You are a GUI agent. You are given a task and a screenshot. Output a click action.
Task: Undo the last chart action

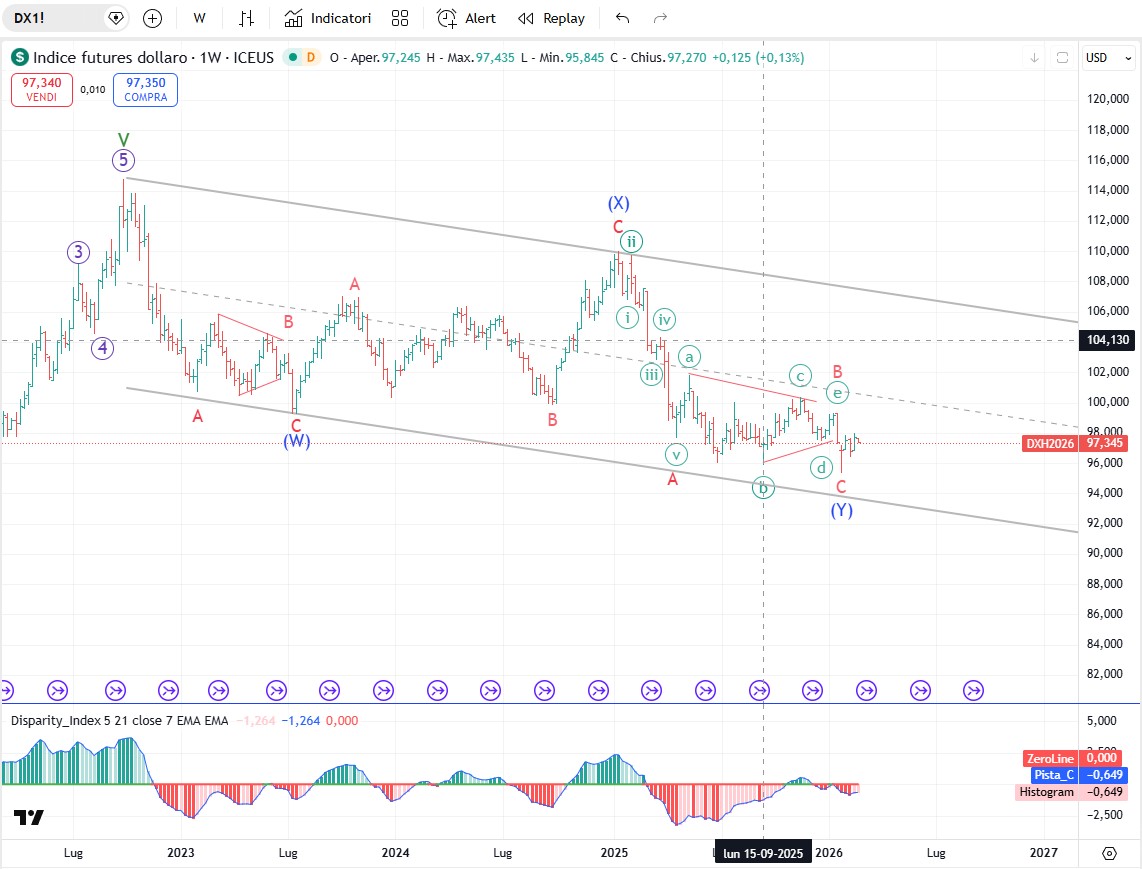coord(622,18)
